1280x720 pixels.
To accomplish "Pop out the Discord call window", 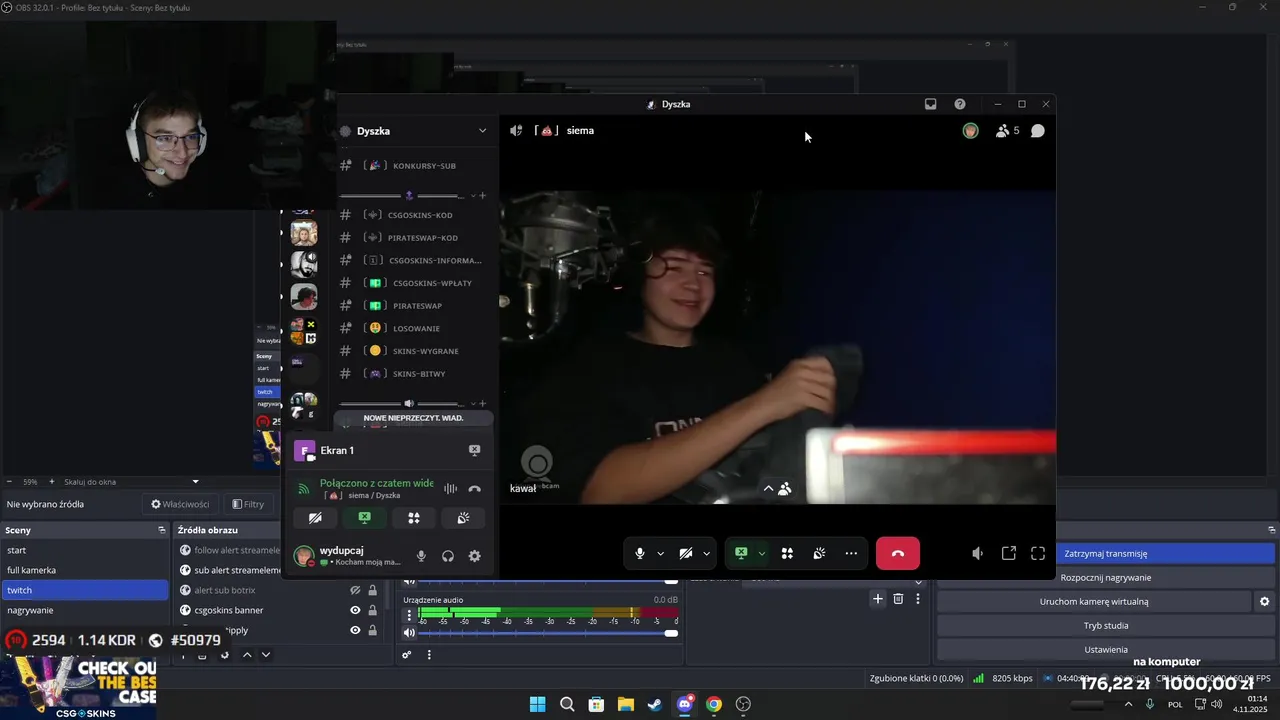I will click(1009, 553).
